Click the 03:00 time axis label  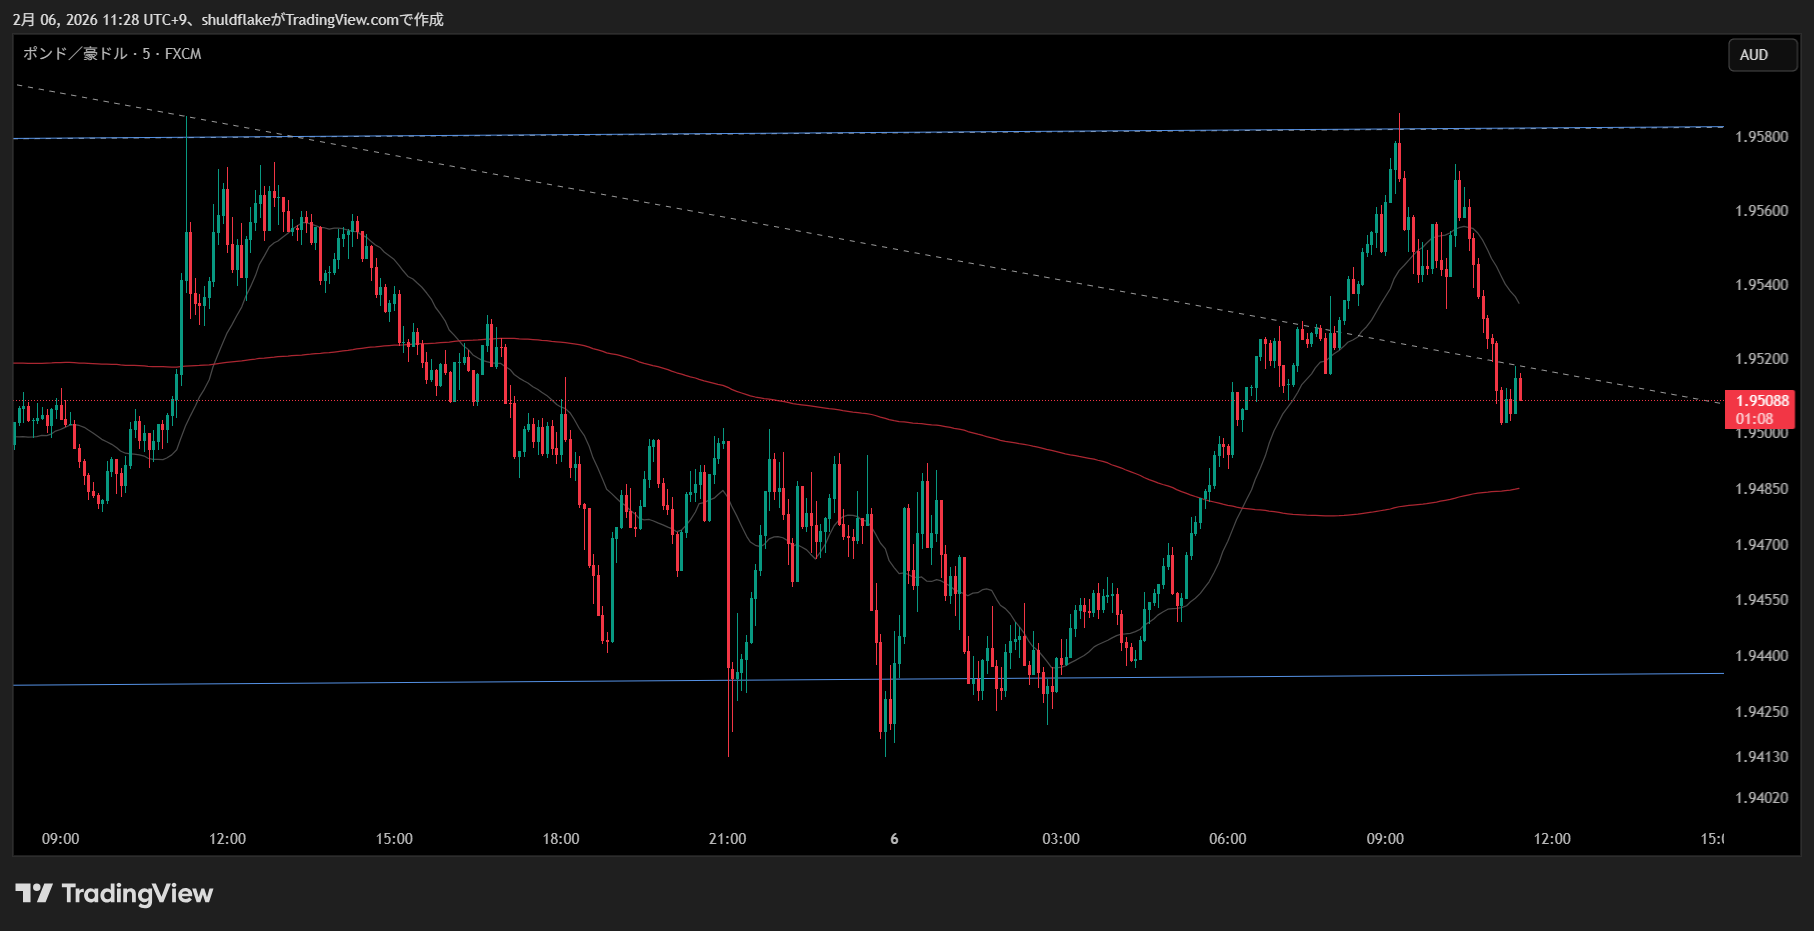pyautogui.click(x=1061, y=839)
